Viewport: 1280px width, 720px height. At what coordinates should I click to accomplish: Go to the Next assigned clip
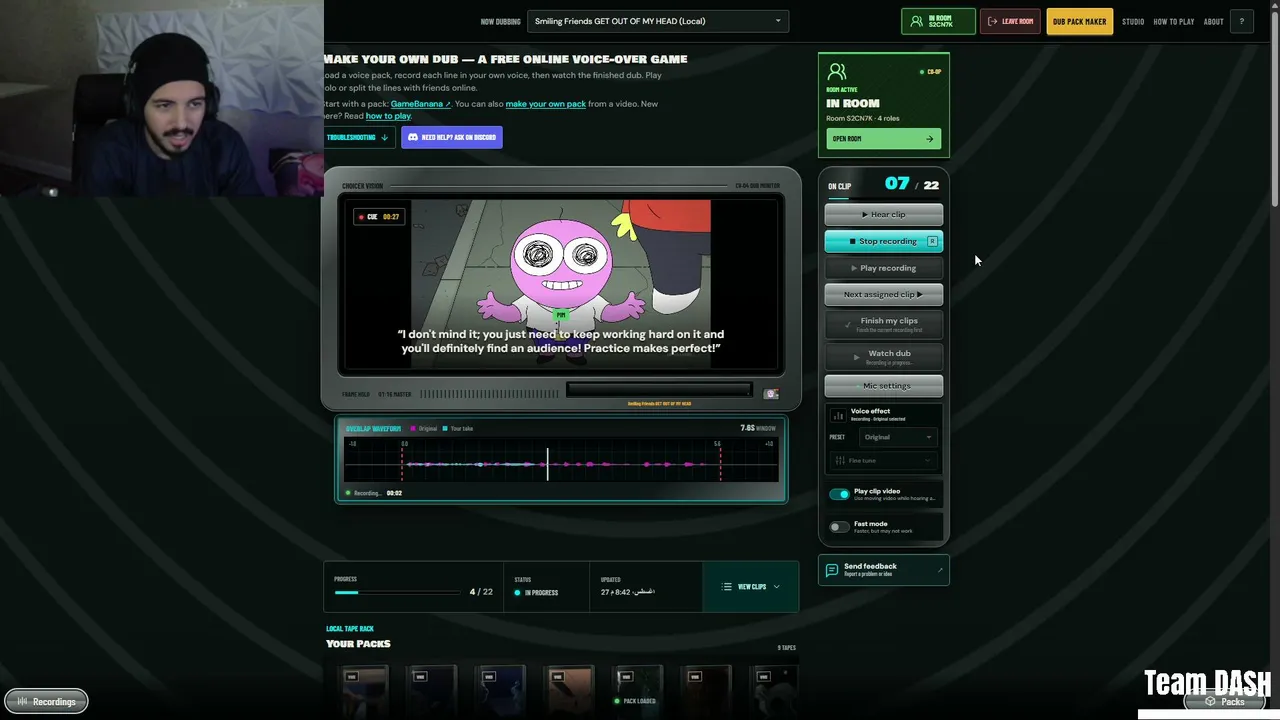pyautogui.click(x=883, y=294)
